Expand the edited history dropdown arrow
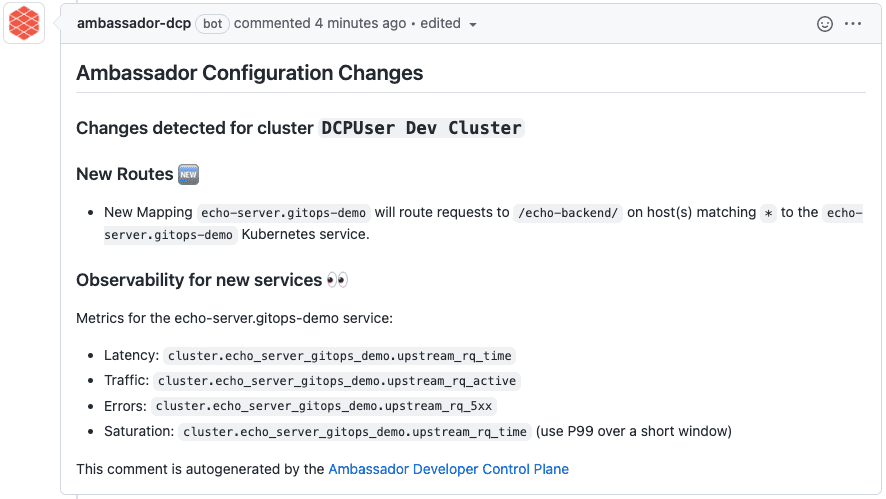Screen dimensions: 886x499 click(x=473, y=24)
